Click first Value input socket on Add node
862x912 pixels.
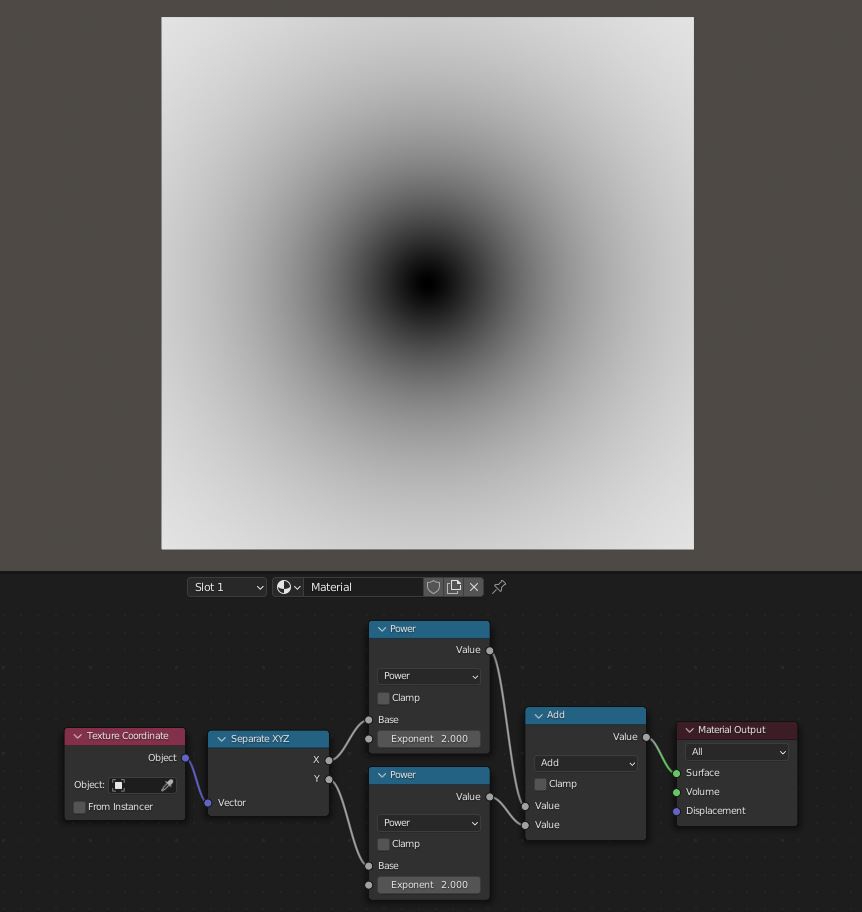tap(525, 806)
